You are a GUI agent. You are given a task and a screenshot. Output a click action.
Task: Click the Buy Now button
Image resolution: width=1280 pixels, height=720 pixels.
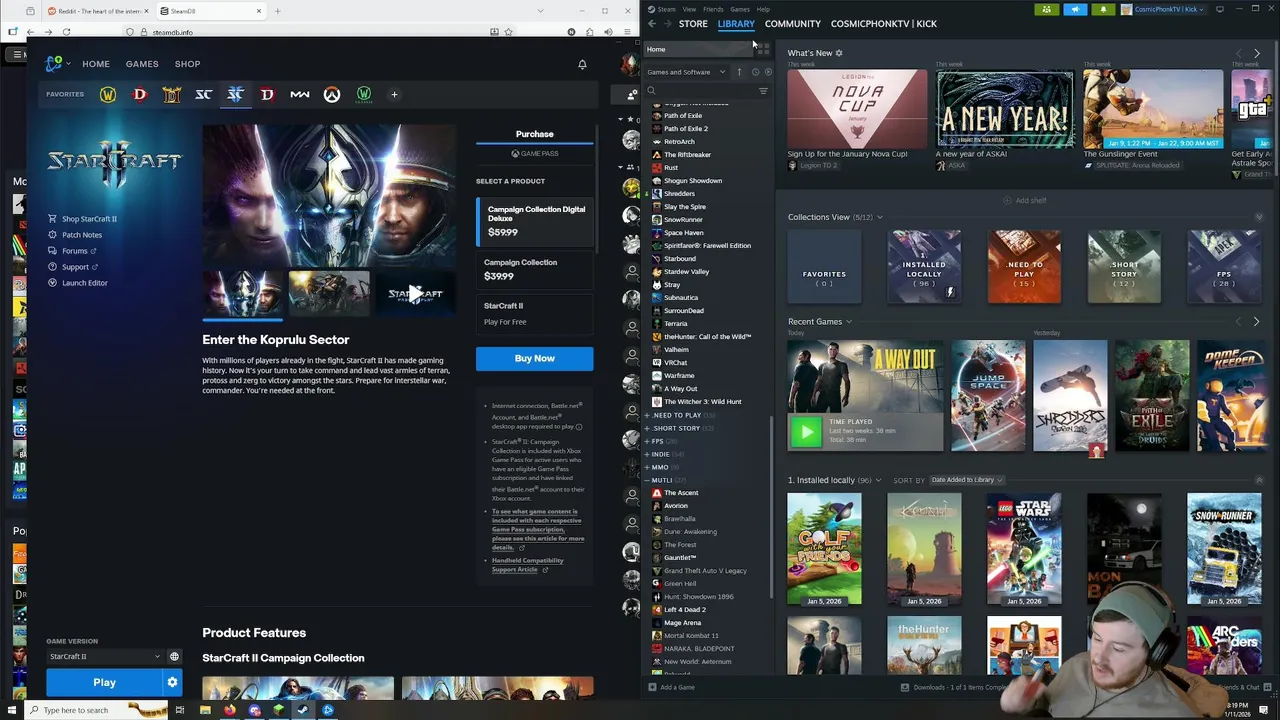[535, 358]
